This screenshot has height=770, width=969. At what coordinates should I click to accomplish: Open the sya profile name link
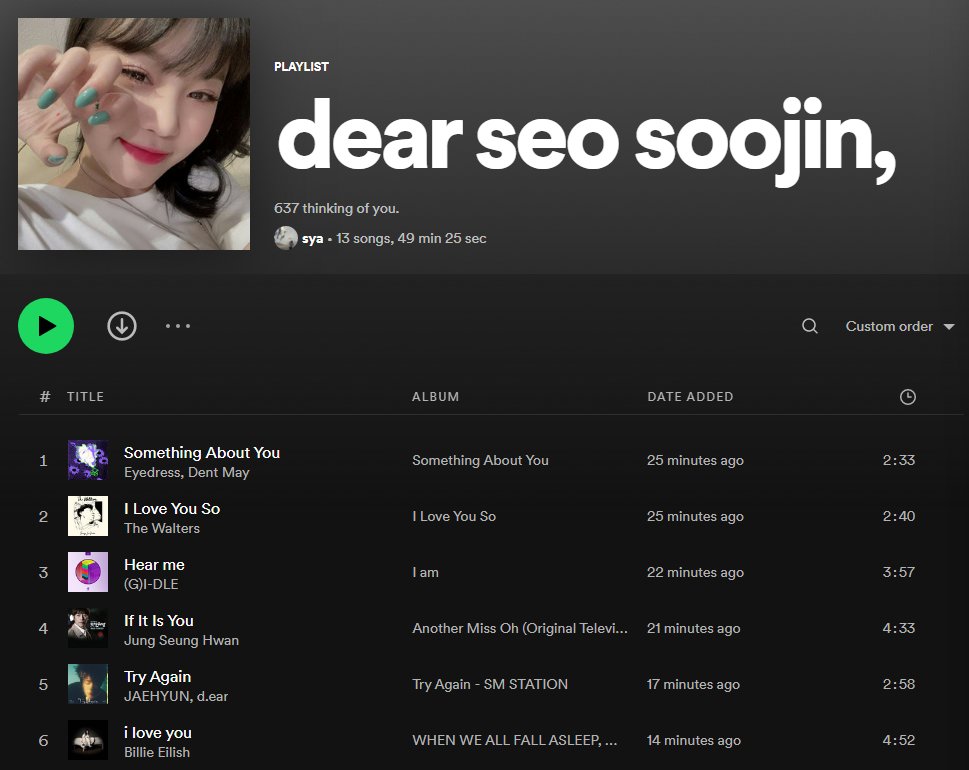click(x=312, y=239)
